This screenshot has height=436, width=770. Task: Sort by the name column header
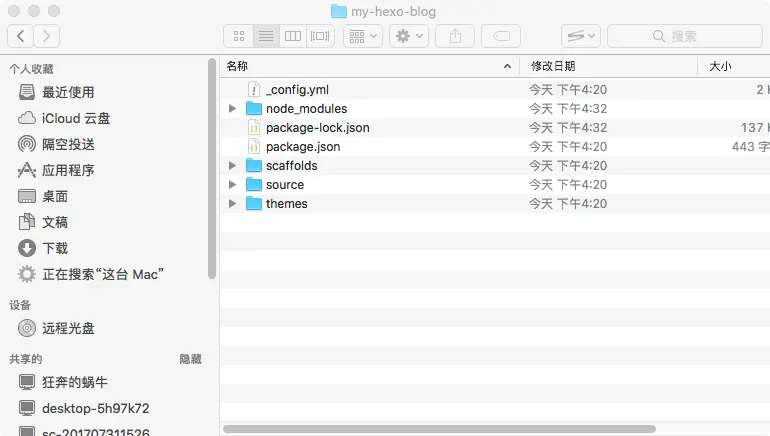(369, 66)
